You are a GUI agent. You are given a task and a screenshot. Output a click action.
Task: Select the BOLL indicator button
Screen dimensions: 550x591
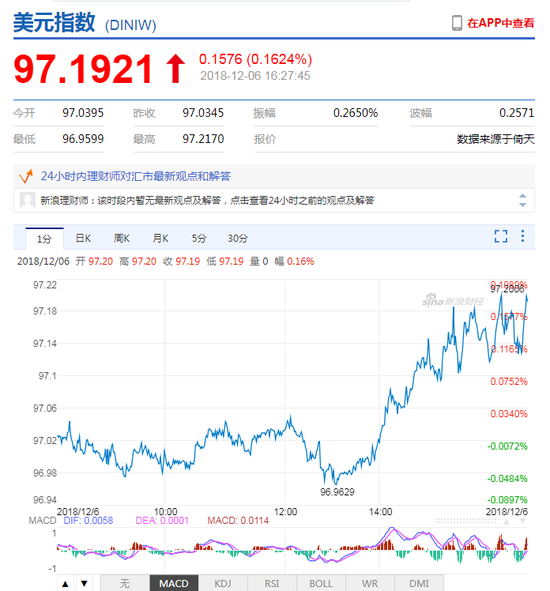(321, 583)
